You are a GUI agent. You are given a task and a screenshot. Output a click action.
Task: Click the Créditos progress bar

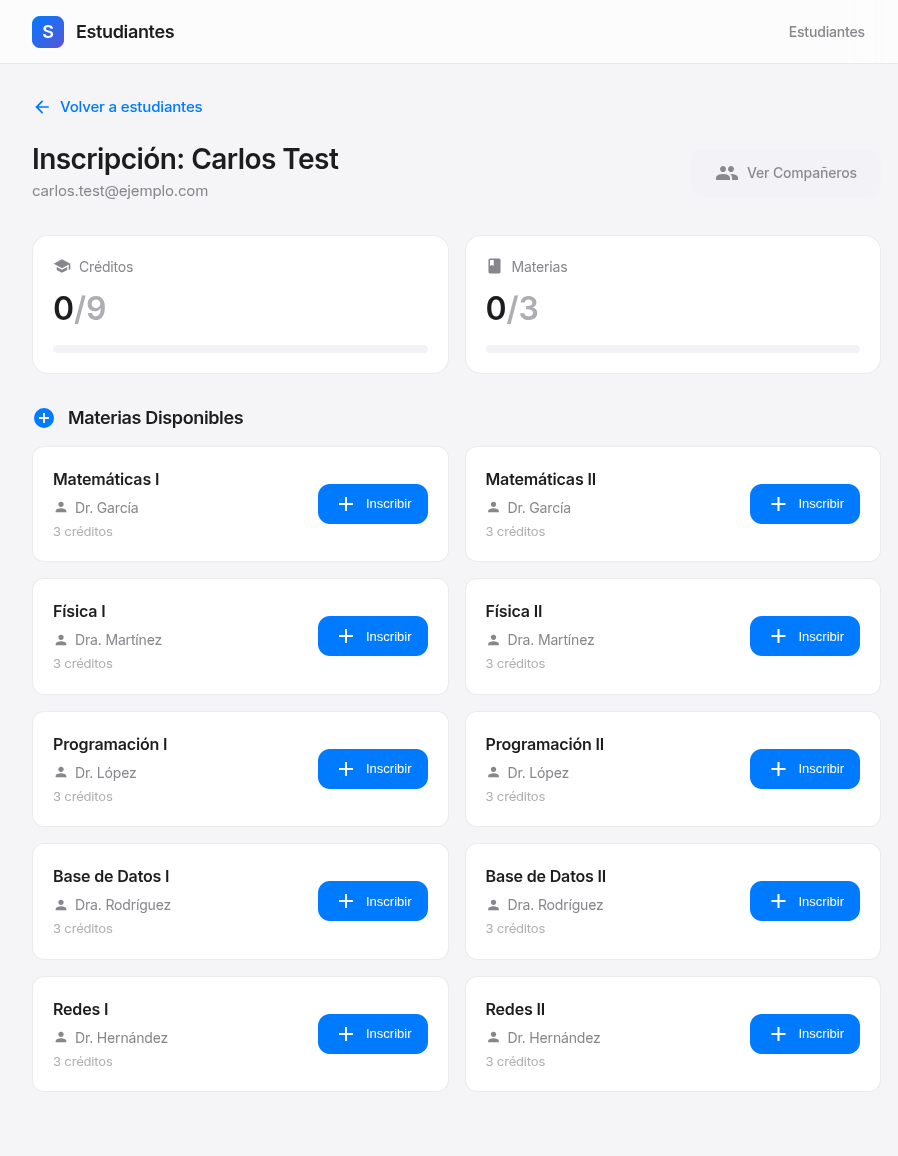(x=240, y=349)
